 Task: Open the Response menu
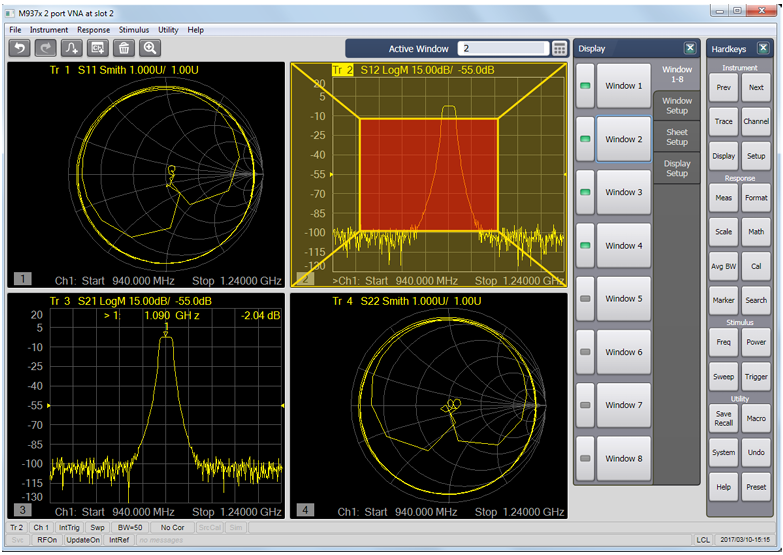(93, 30)
